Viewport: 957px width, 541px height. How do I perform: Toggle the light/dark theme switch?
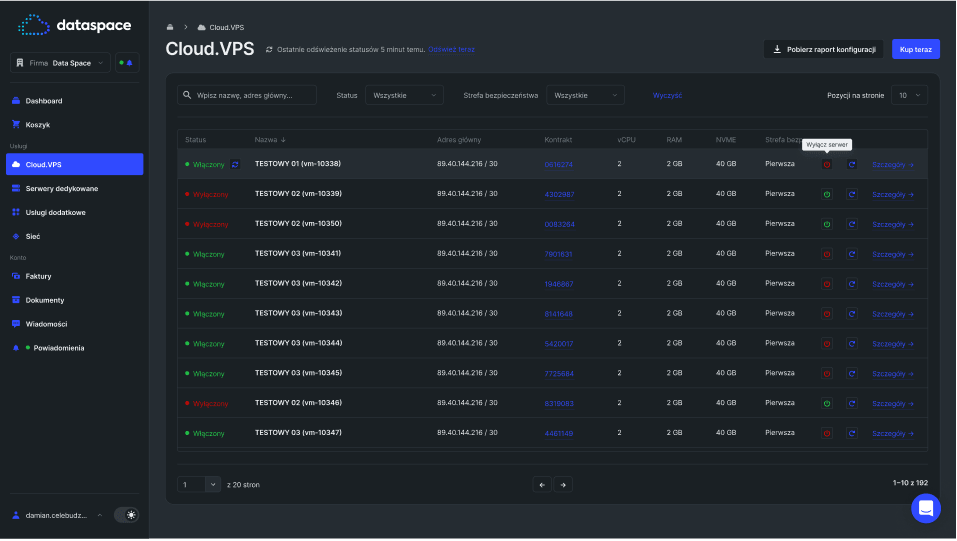coord(127,515)
